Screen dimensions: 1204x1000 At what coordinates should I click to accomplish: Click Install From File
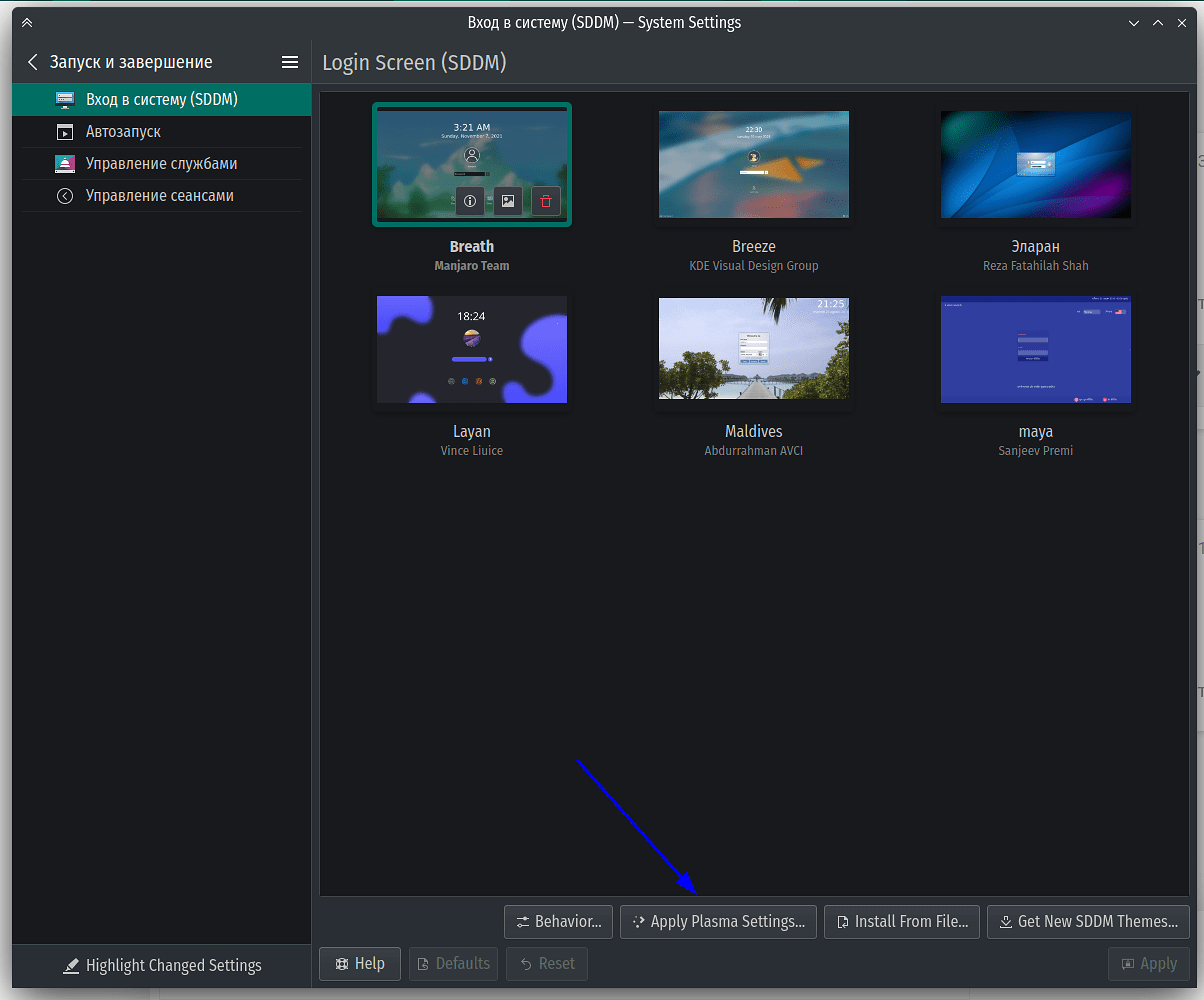coord(901,921)
